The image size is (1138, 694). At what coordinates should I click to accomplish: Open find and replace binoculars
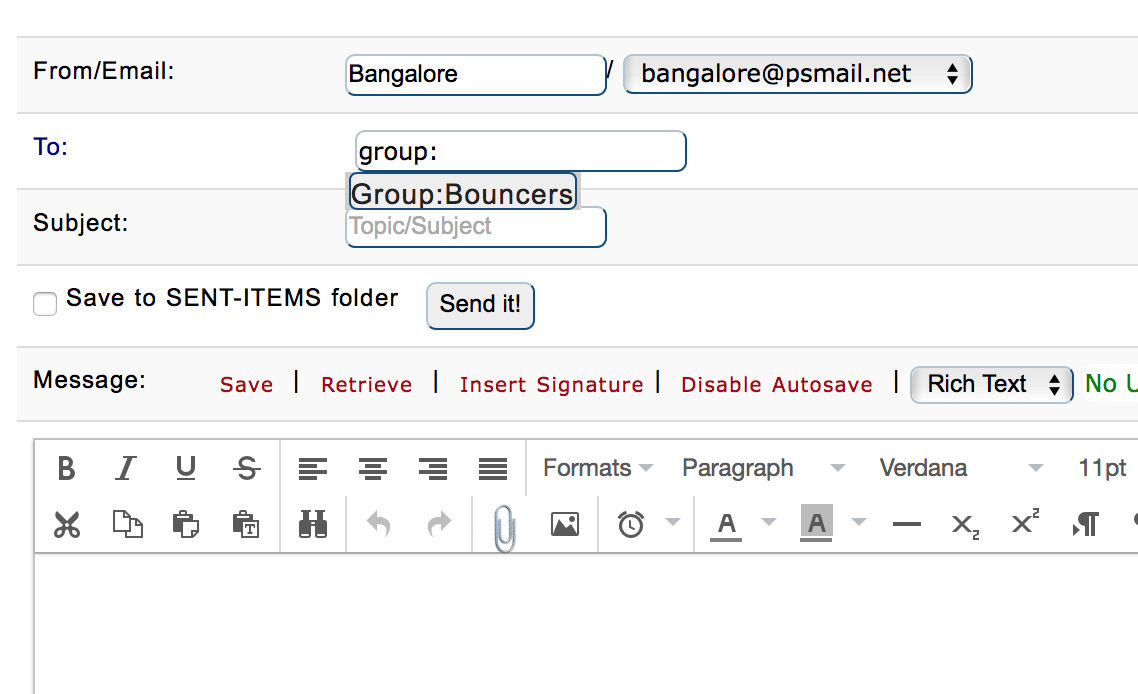(x=313, y=524)
